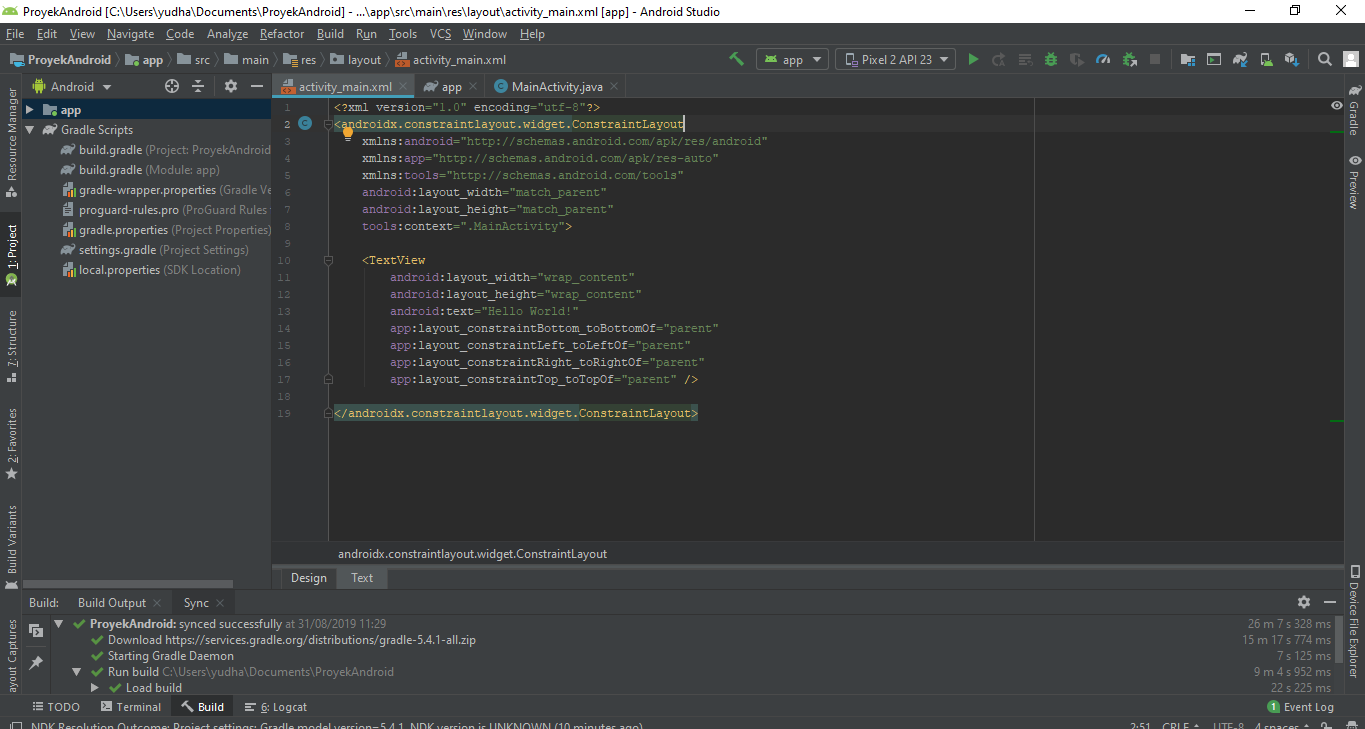Show the Gradle tool window on the right
The width and height of the screenshot is (1365, 729).
pyautogui.click(x=1353, y=116)
